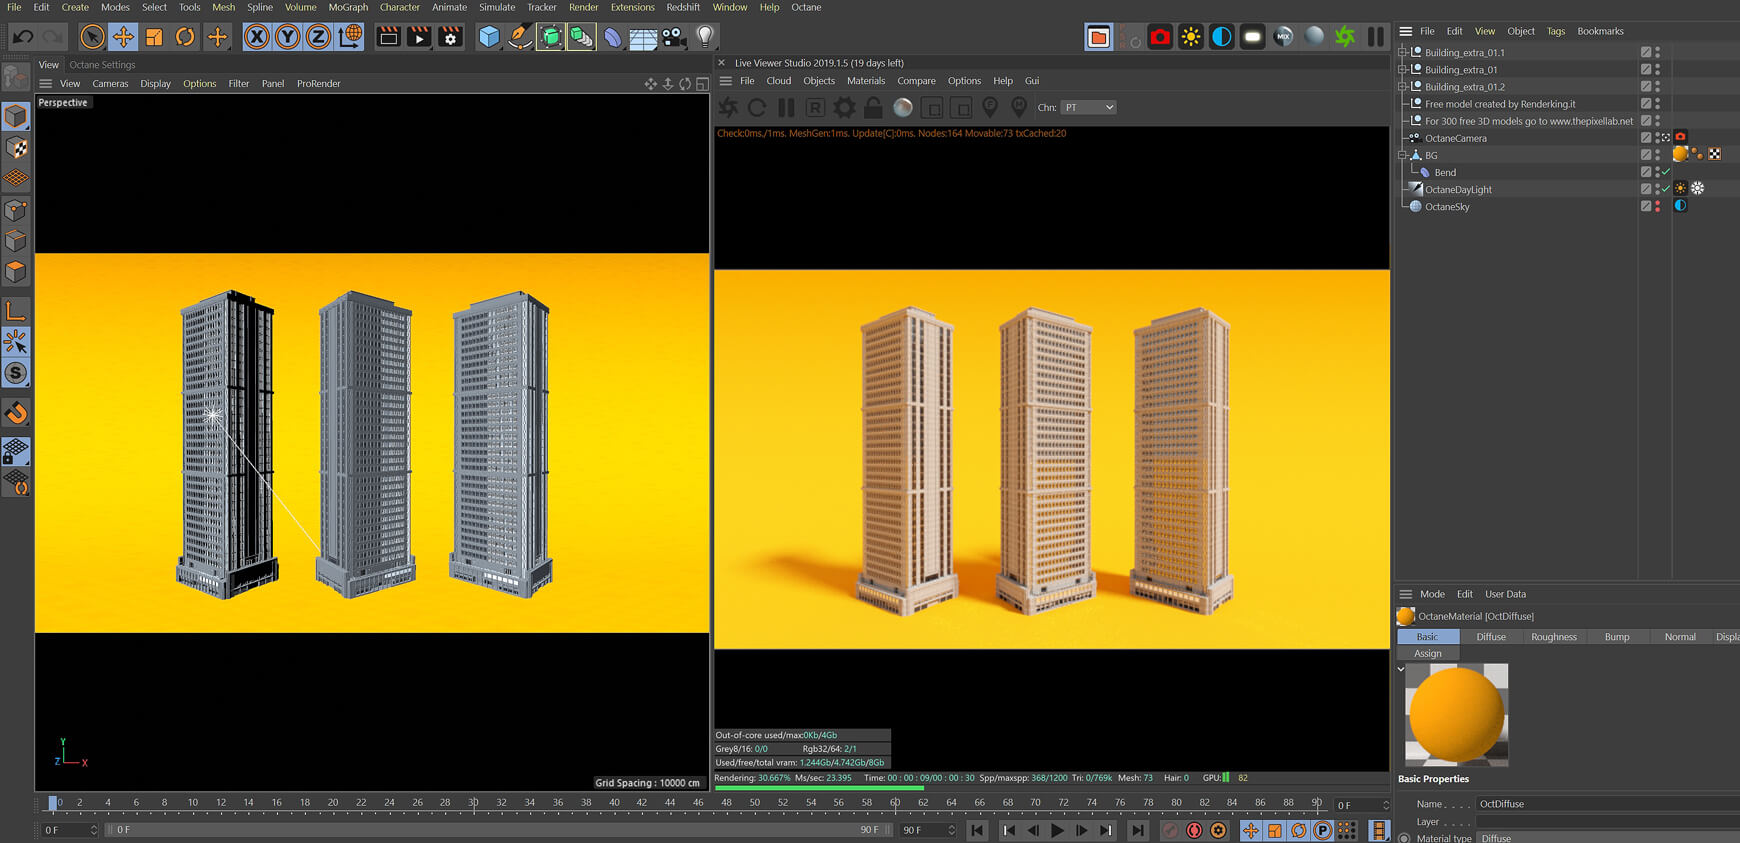Open Compare menu in Live Viewer
The width and height of the screenshot is (1740, 843).
(916, 81)
